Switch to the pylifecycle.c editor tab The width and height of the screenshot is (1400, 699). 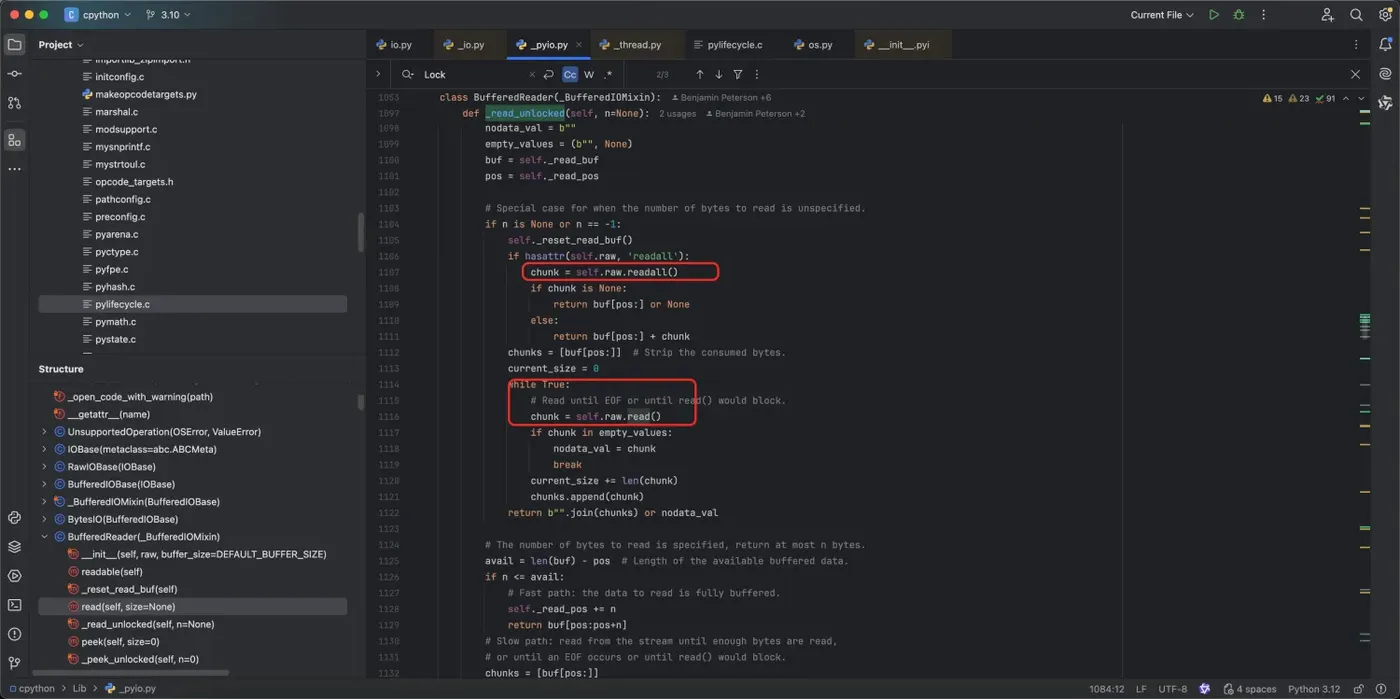[727, 45]
